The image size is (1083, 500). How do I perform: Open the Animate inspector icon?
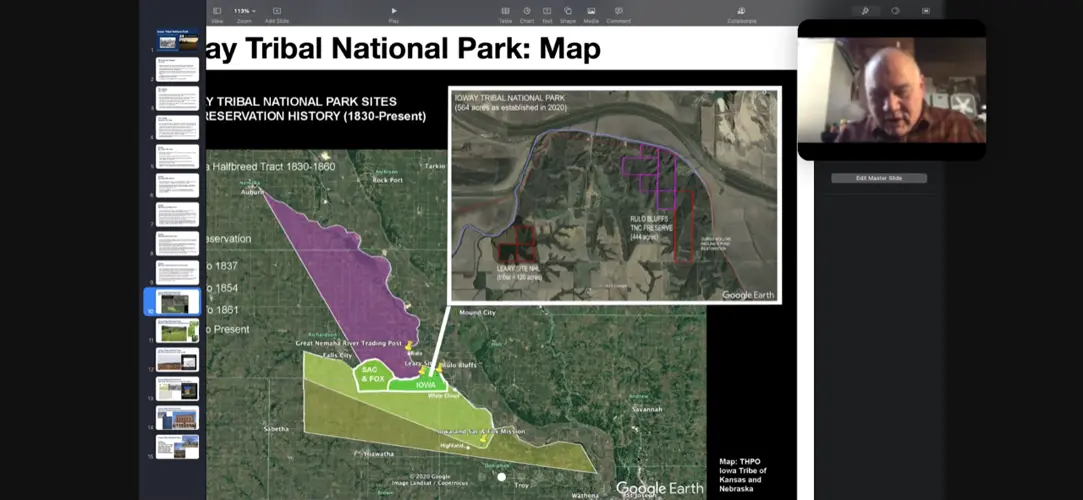point(895,10)
